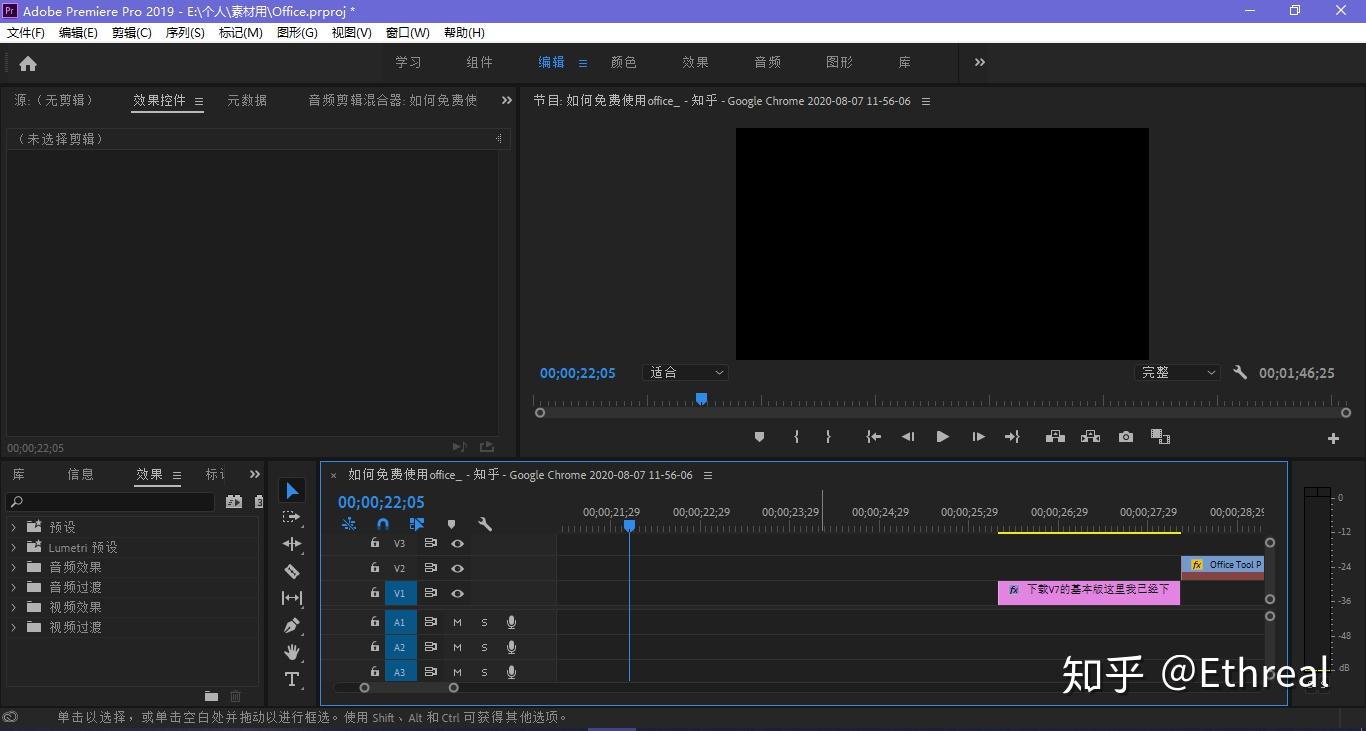Play the program monitor

pyautogui.click(x=942, y=437)
